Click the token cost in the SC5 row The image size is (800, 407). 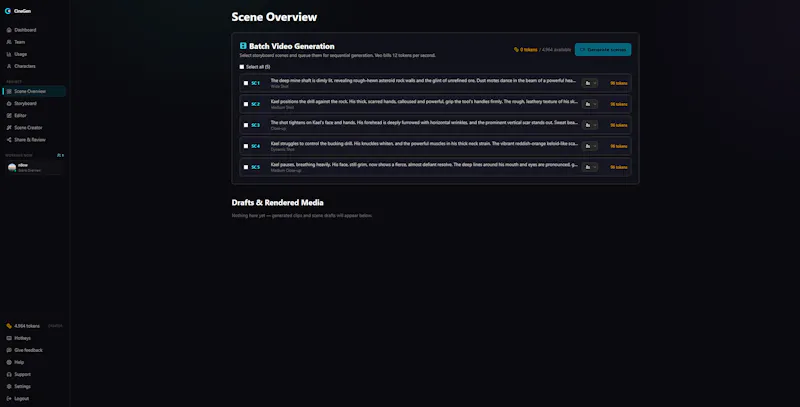(619, 167)
